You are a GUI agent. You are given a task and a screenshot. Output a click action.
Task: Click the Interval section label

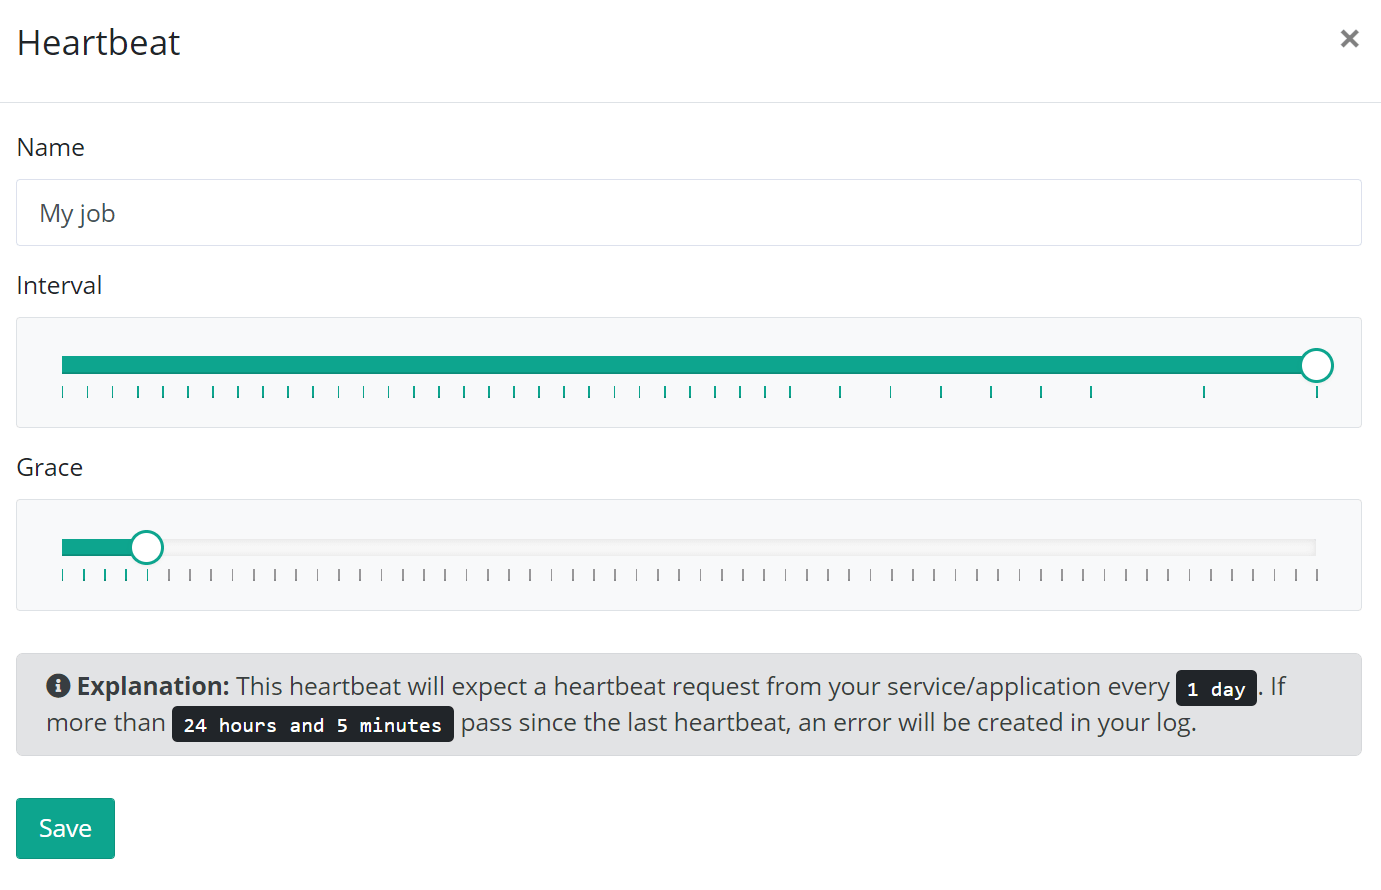[59, 285]
